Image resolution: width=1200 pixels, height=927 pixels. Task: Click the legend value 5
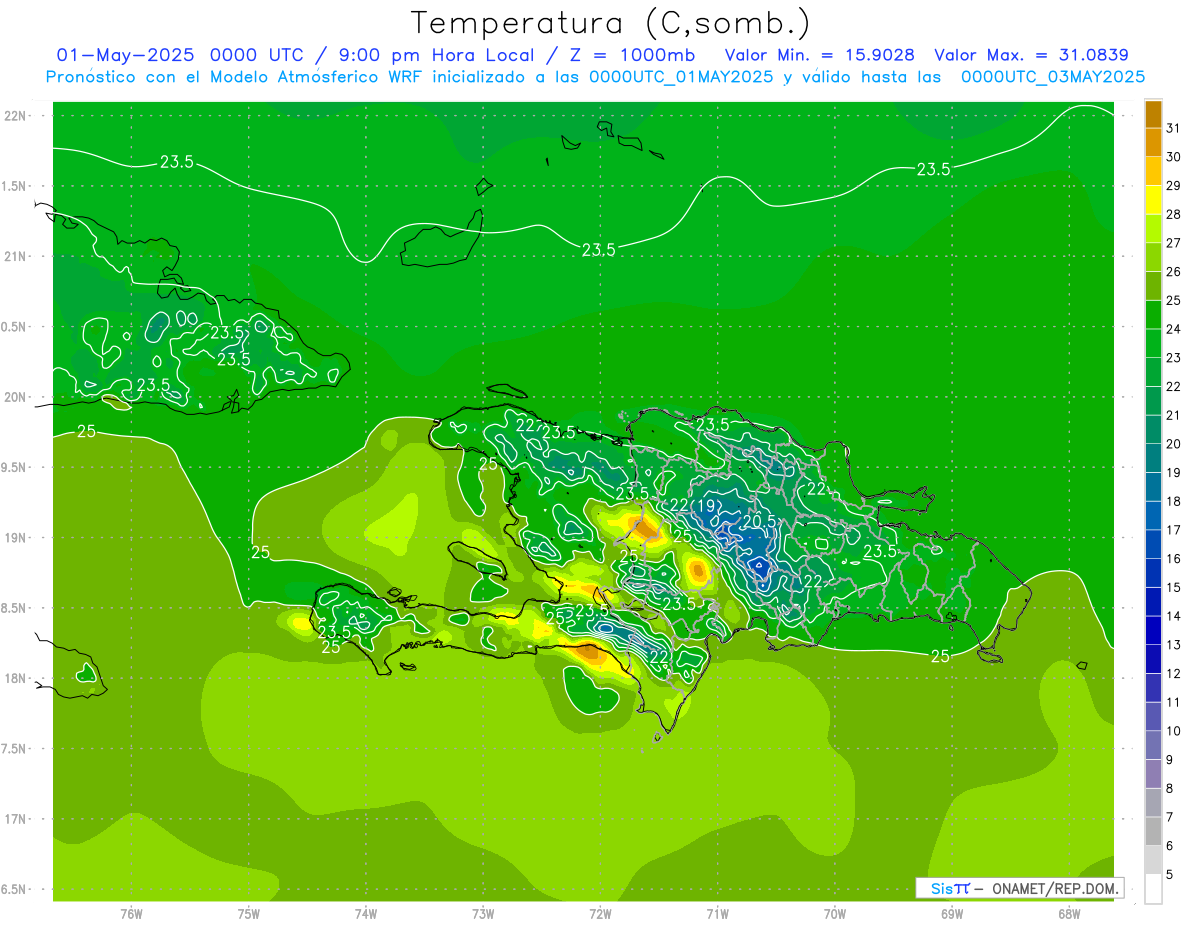[1170, 874]
